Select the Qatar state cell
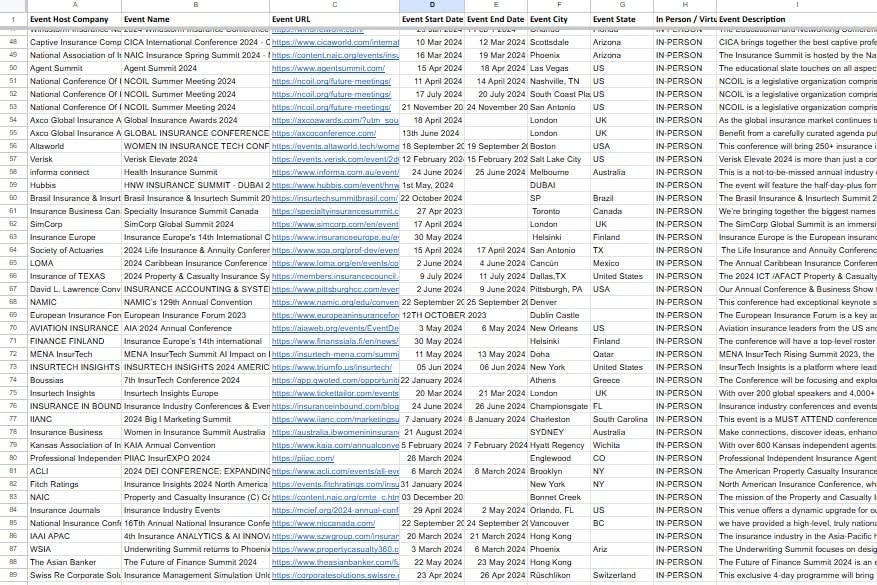Screen dimensions: 877x585 tap(622, 354)
